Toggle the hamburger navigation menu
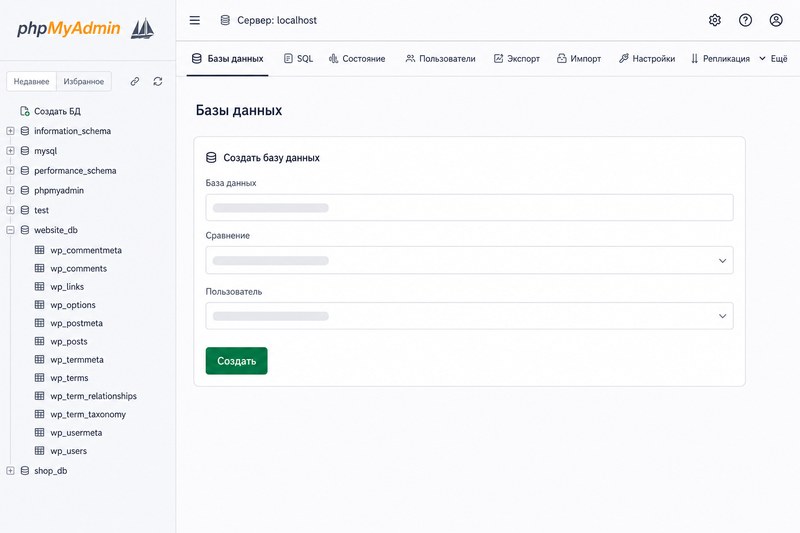 194,20
